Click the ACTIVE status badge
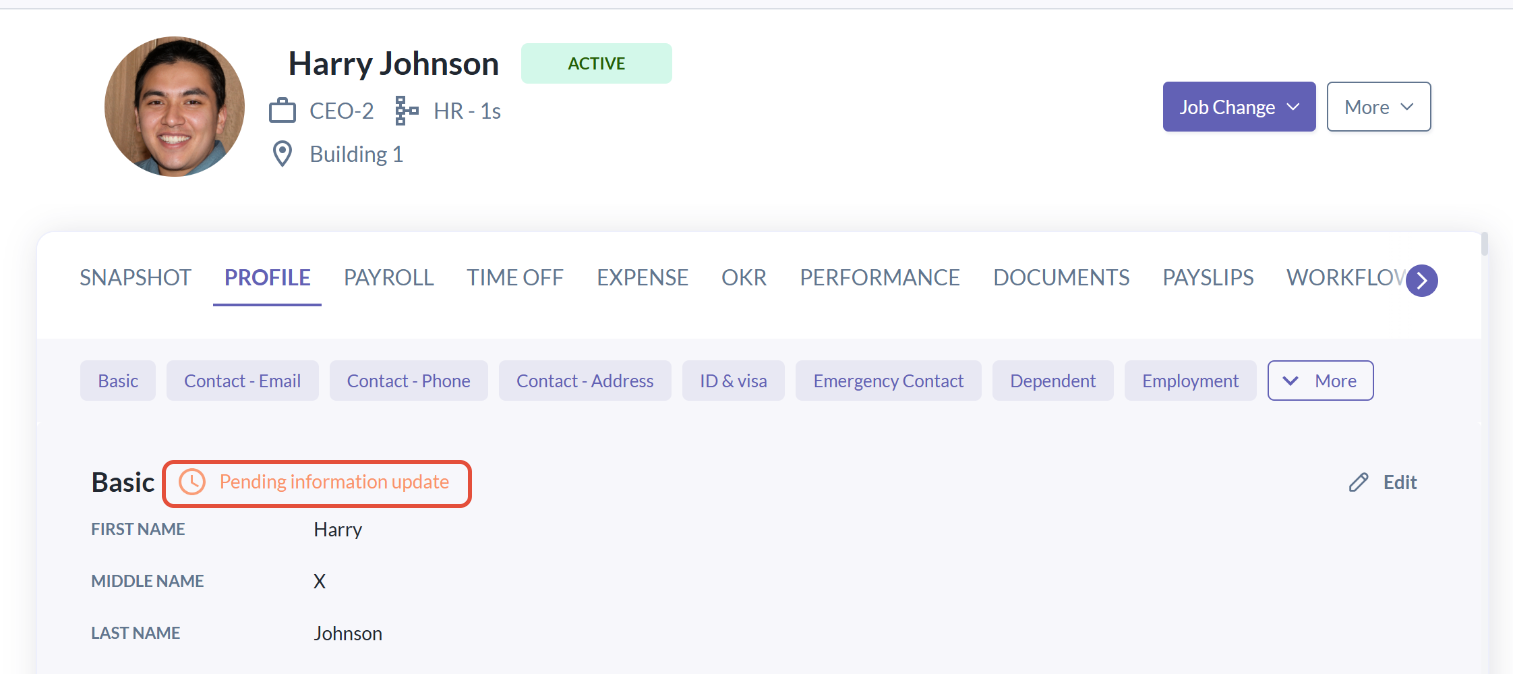1513x674 pixels. 596,63
